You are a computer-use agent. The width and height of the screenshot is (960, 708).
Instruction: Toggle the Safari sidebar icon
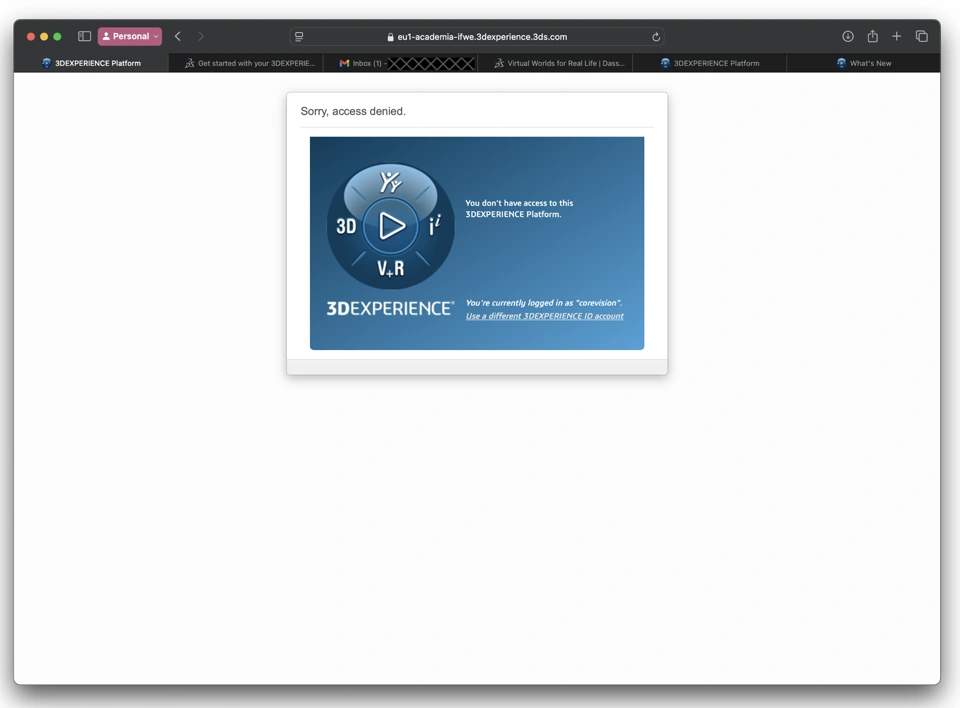coord(84,36)
